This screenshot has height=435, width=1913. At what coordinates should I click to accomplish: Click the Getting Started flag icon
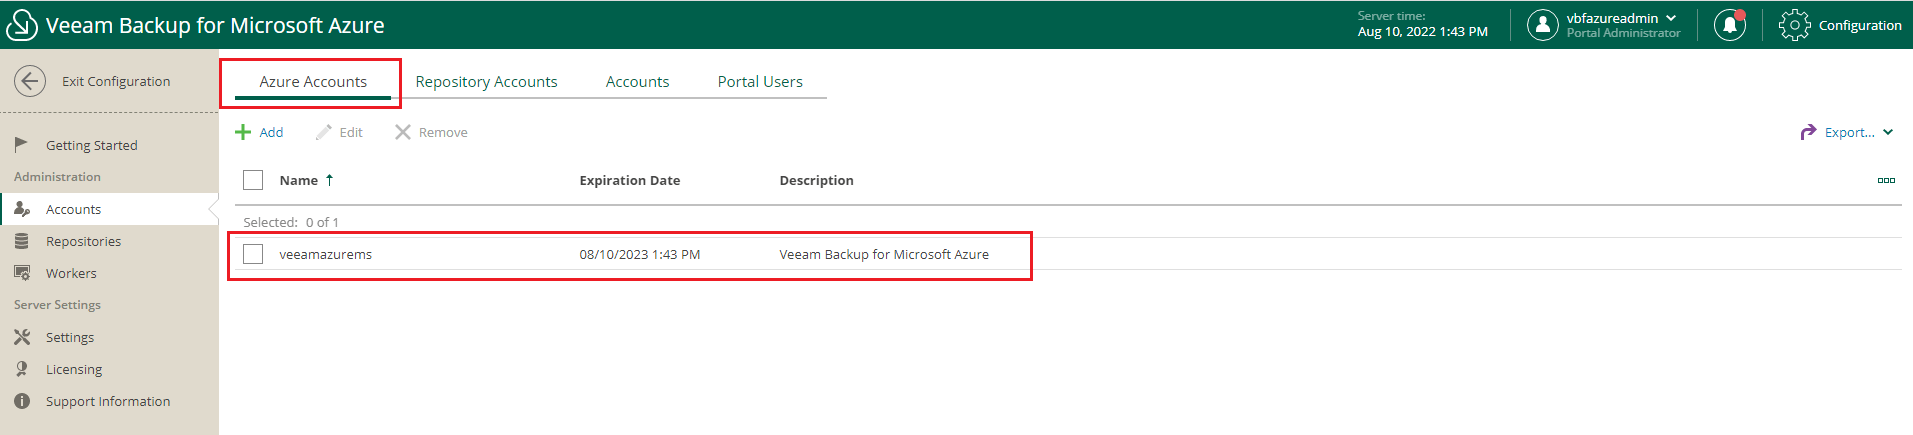click(21, 145)
